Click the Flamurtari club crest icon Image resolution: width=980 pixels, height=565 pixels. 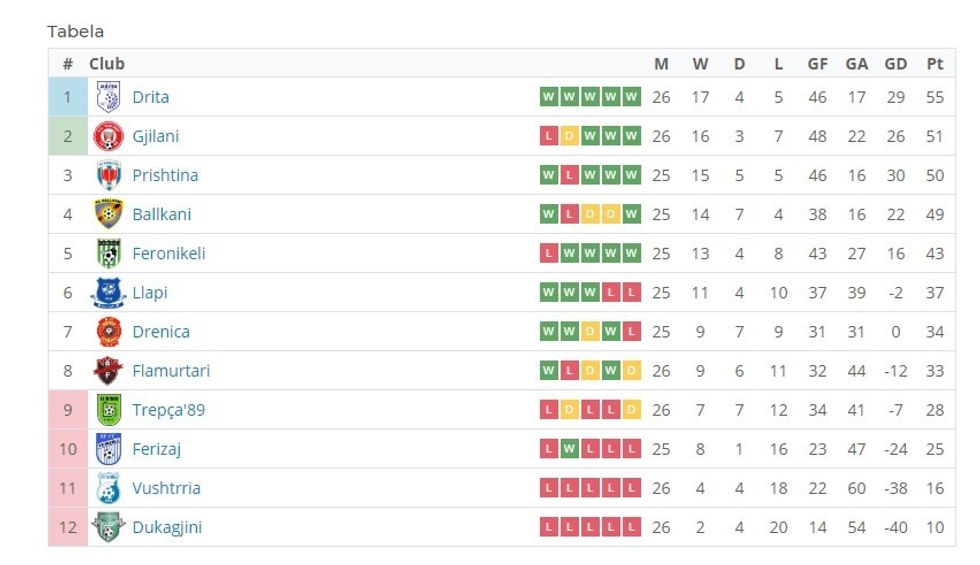[x=108, y=370]
